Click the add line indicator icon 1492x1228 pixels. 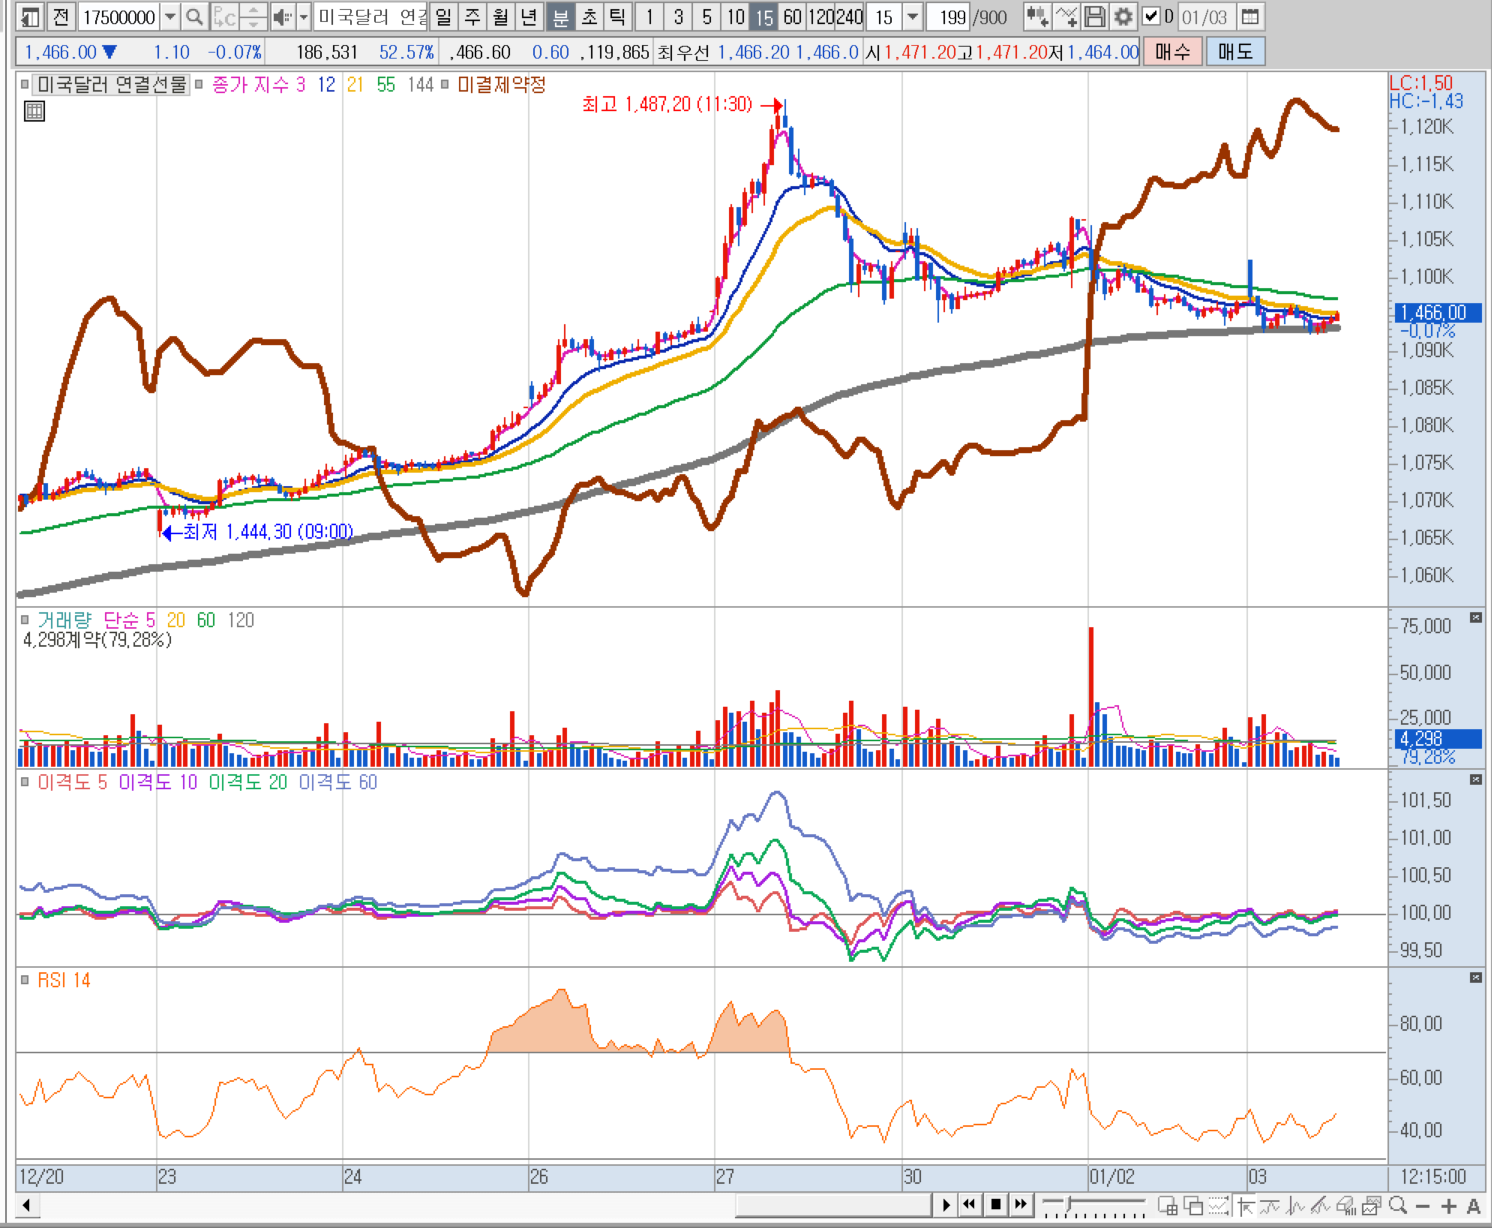(1066, 17)
